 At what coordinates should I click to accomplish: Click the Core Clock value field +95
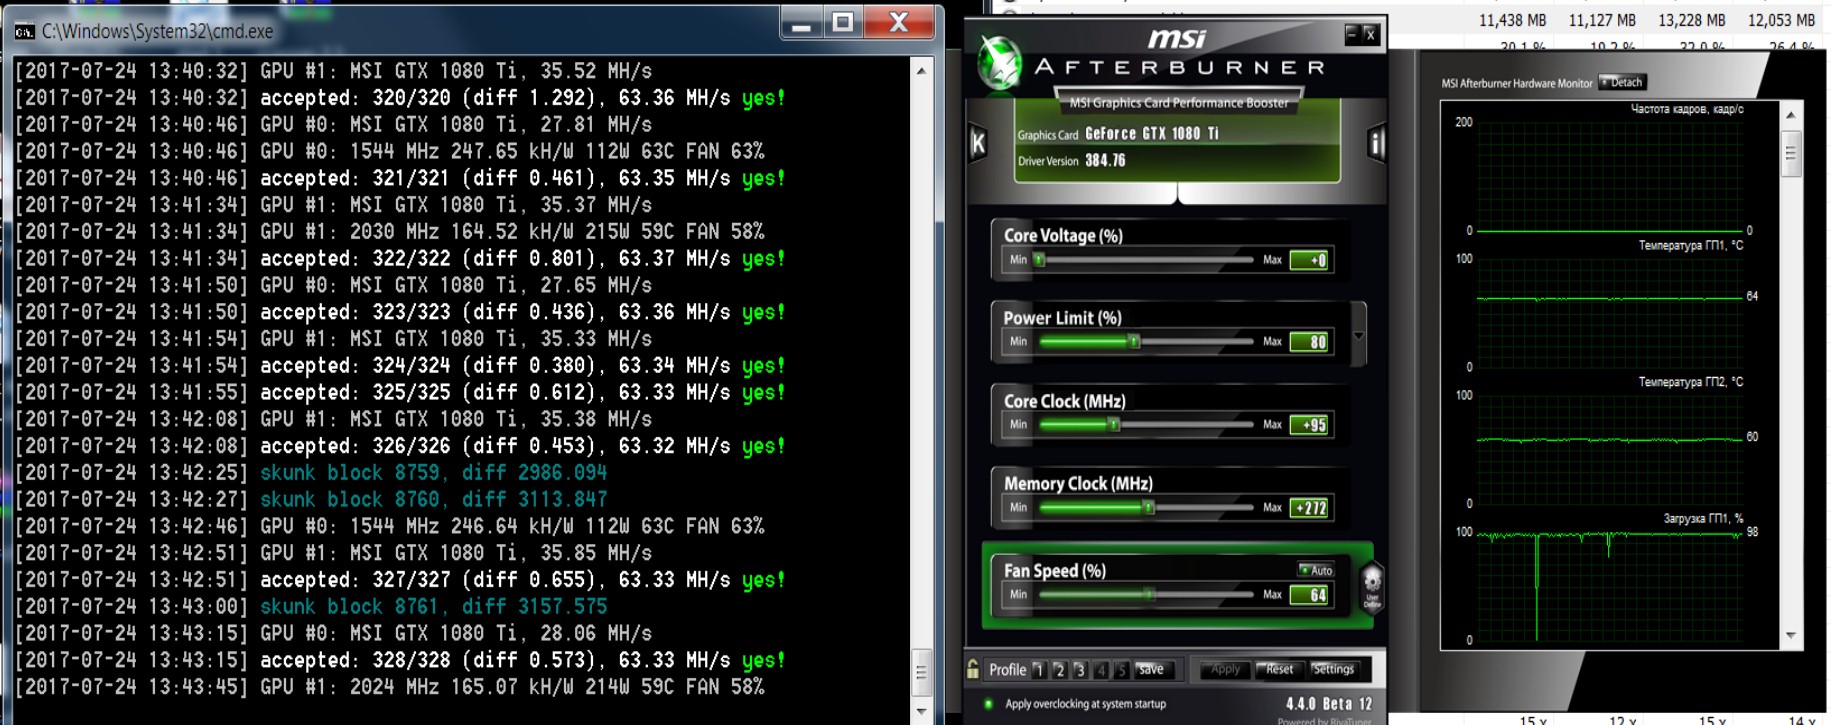coord(1309,425)
